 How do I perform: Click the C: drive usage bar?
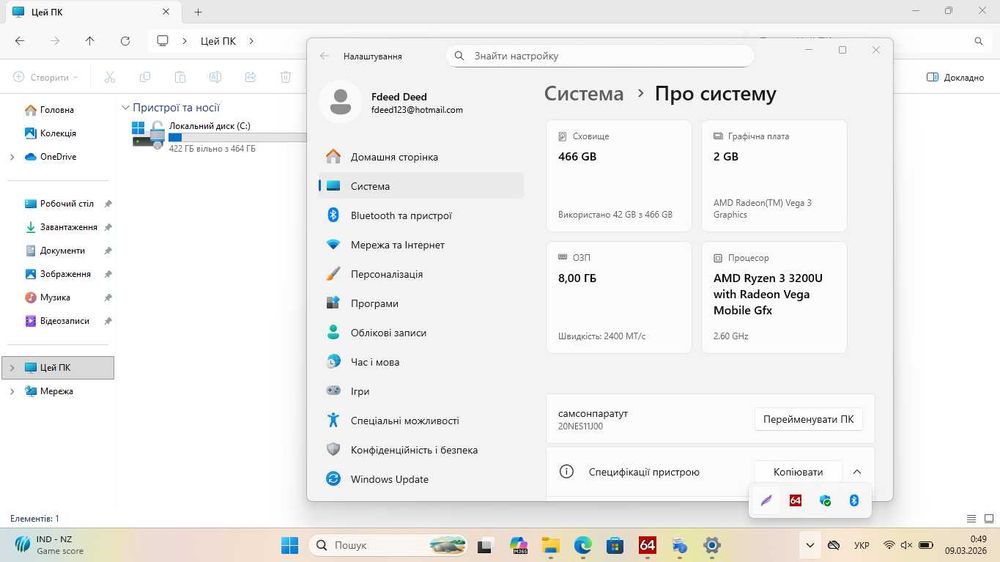point(237,137)
